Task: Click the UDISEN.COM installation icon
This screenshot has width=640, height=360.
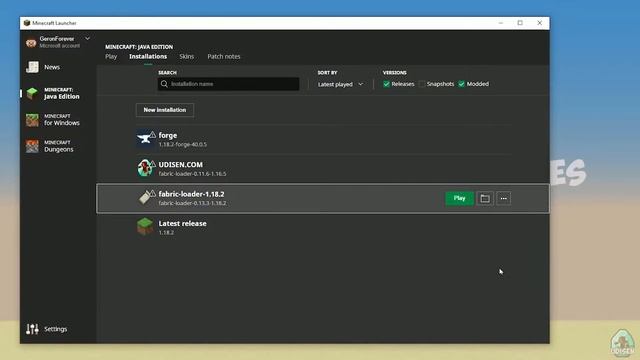Action: (x=145, y=168)
